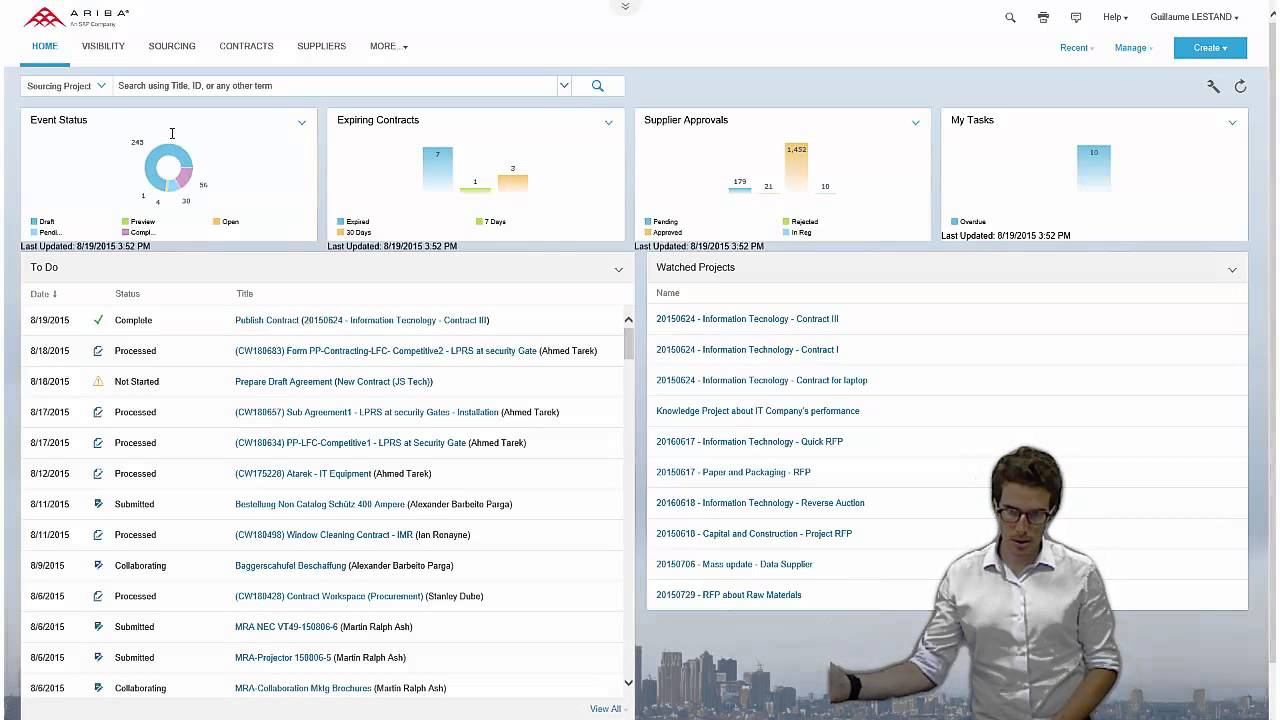Click the printer icon in header

click(x=1043, y=18)
